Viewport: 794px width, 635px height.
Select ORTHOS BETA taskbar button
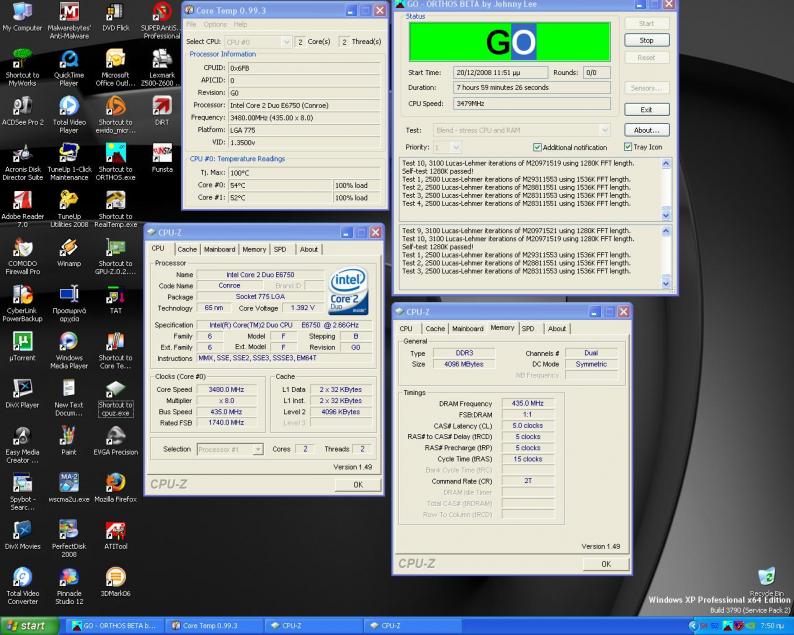113,626
